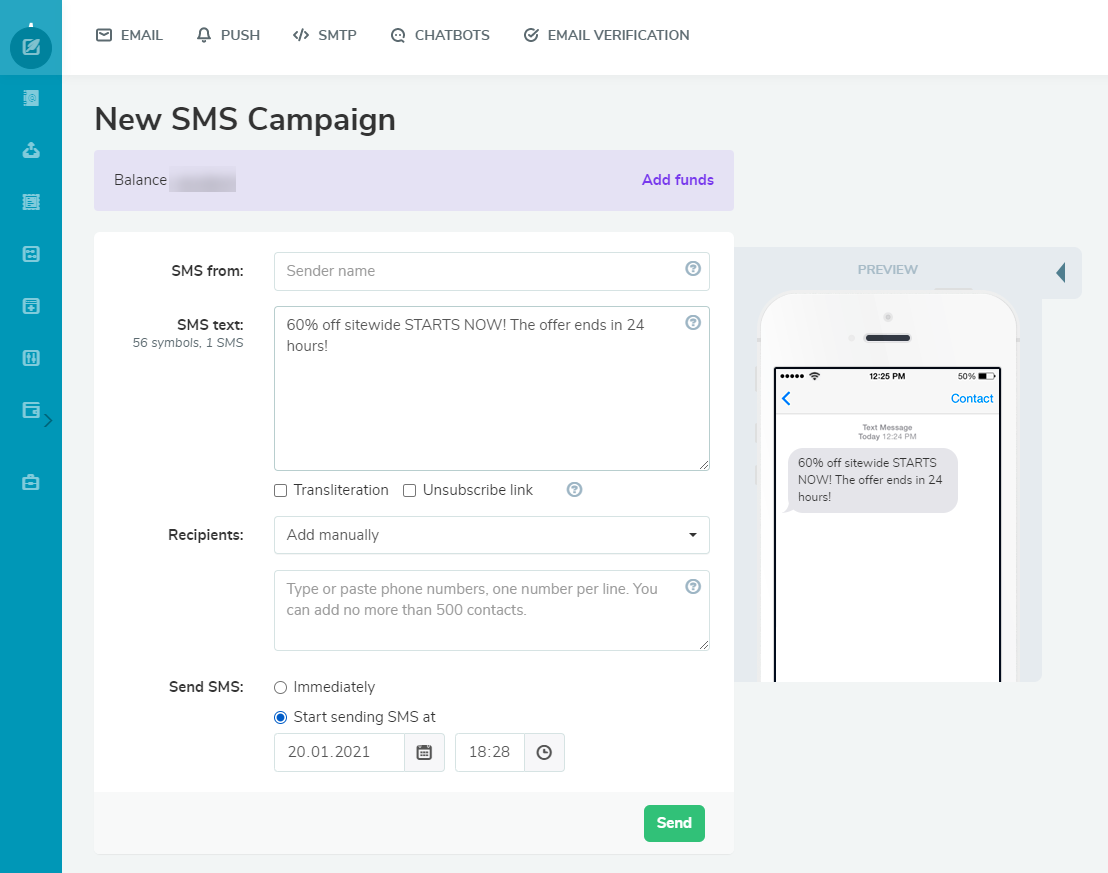Open the Add funds link
Image resolution: width=1108 pixels, height=873 pixels.
point(678,180)
